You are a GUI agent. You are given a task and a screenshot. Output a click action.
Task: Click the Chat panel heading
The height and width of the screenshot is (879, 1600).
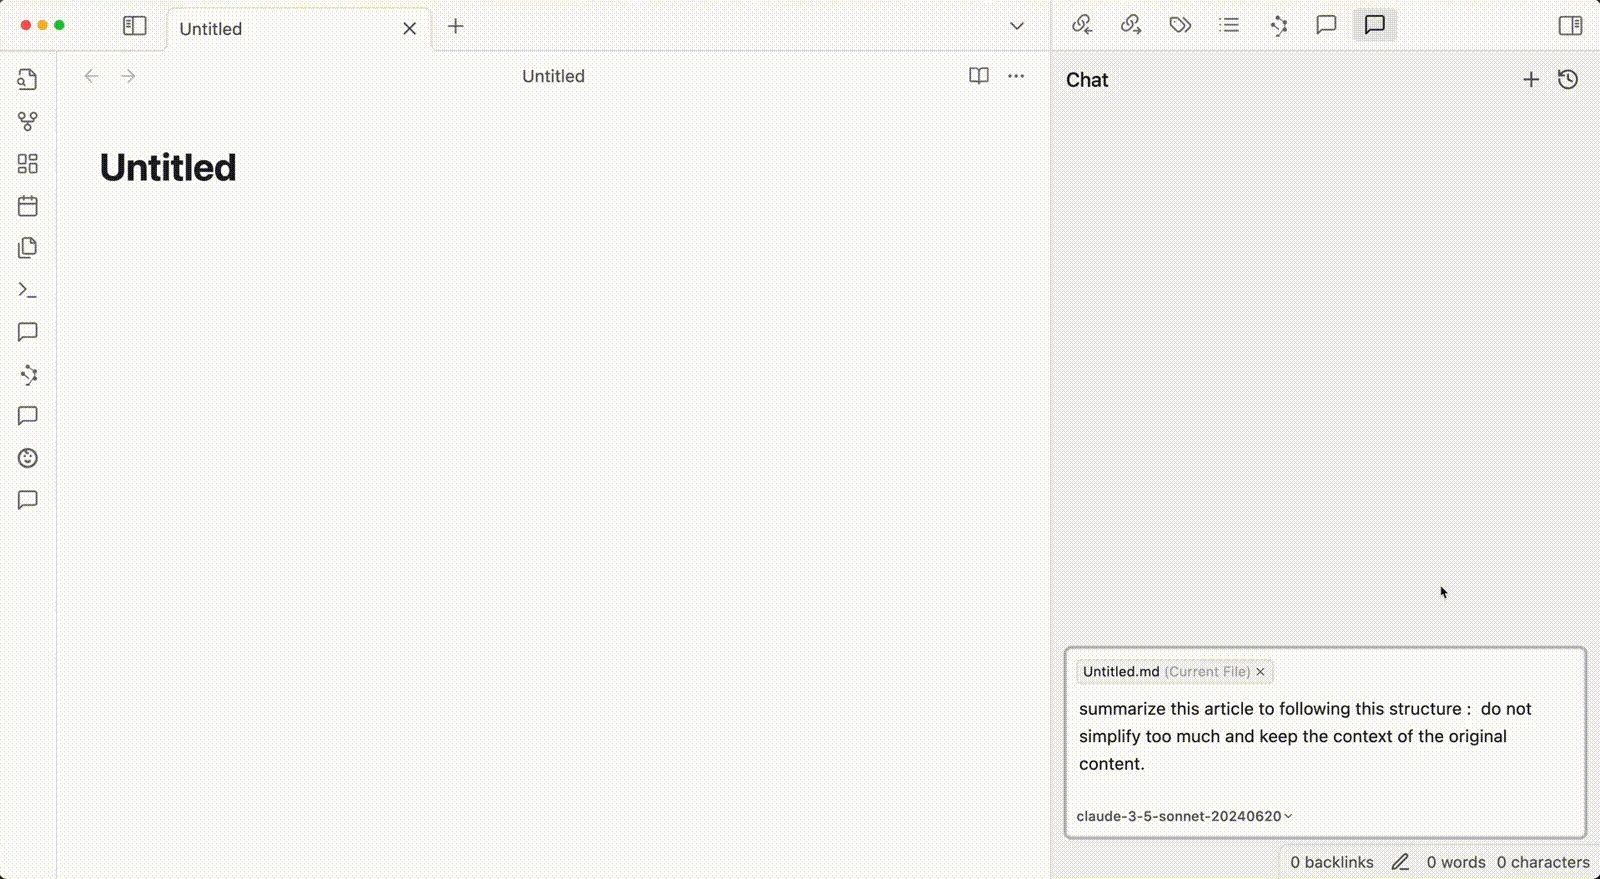pyautogui.click(x=1087, y=80)
